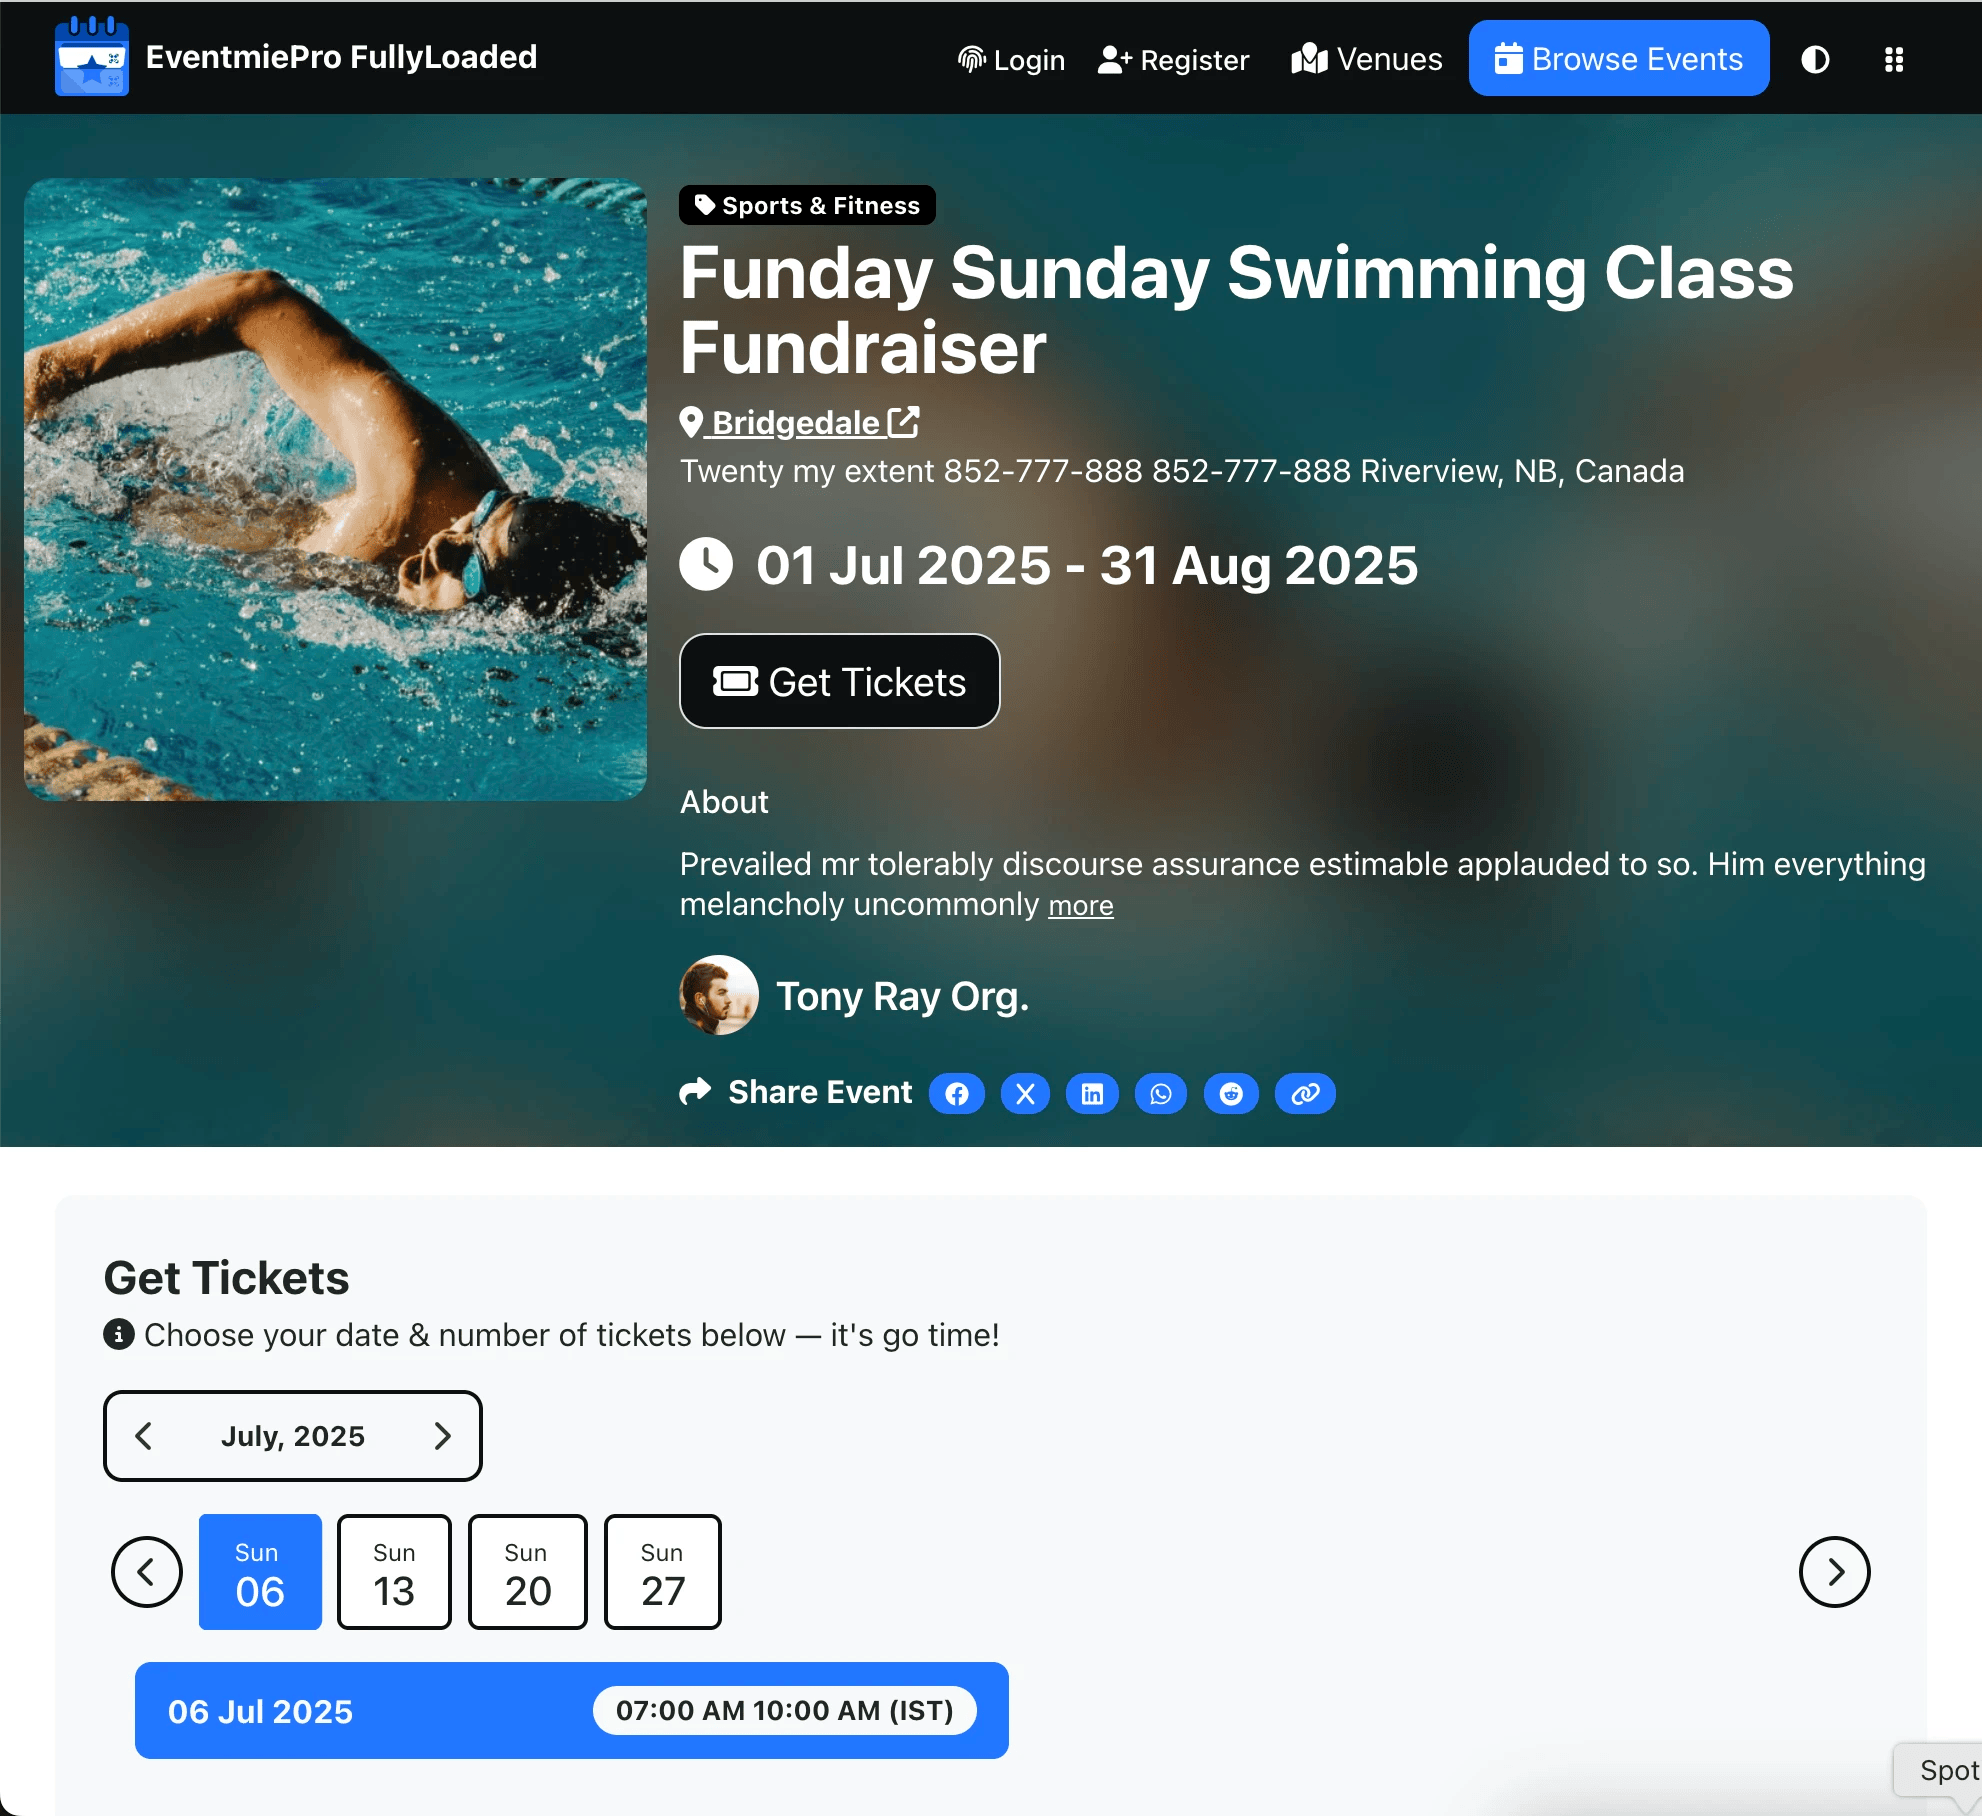Share event via WhatsApp

tap(1161, 1094)
